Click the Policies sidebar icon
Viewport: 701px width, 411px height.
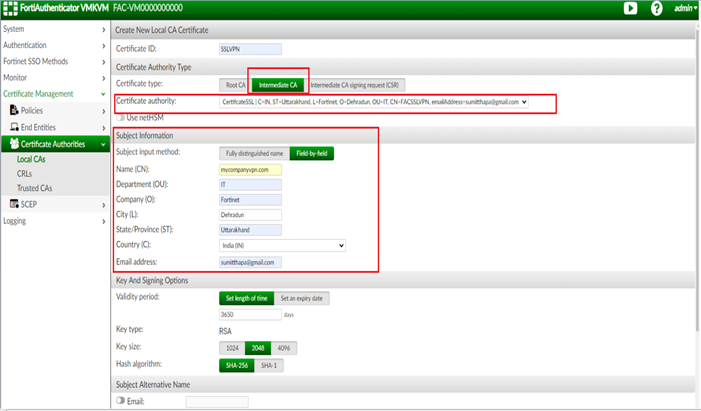pos(14,111)
